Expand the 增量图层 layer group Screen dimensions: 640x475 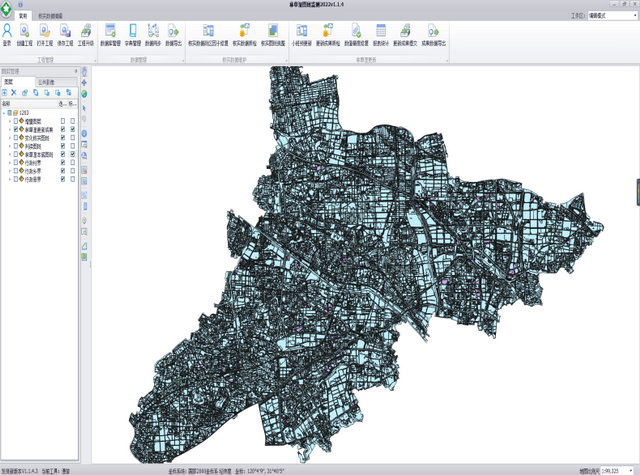coord(10,121)
